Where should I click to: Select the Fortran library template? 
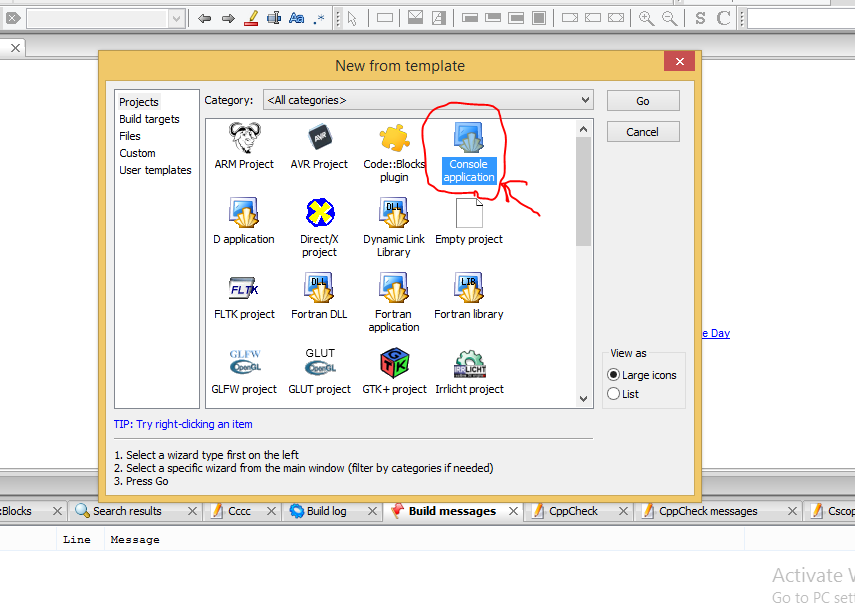click(x=469, y=297)
